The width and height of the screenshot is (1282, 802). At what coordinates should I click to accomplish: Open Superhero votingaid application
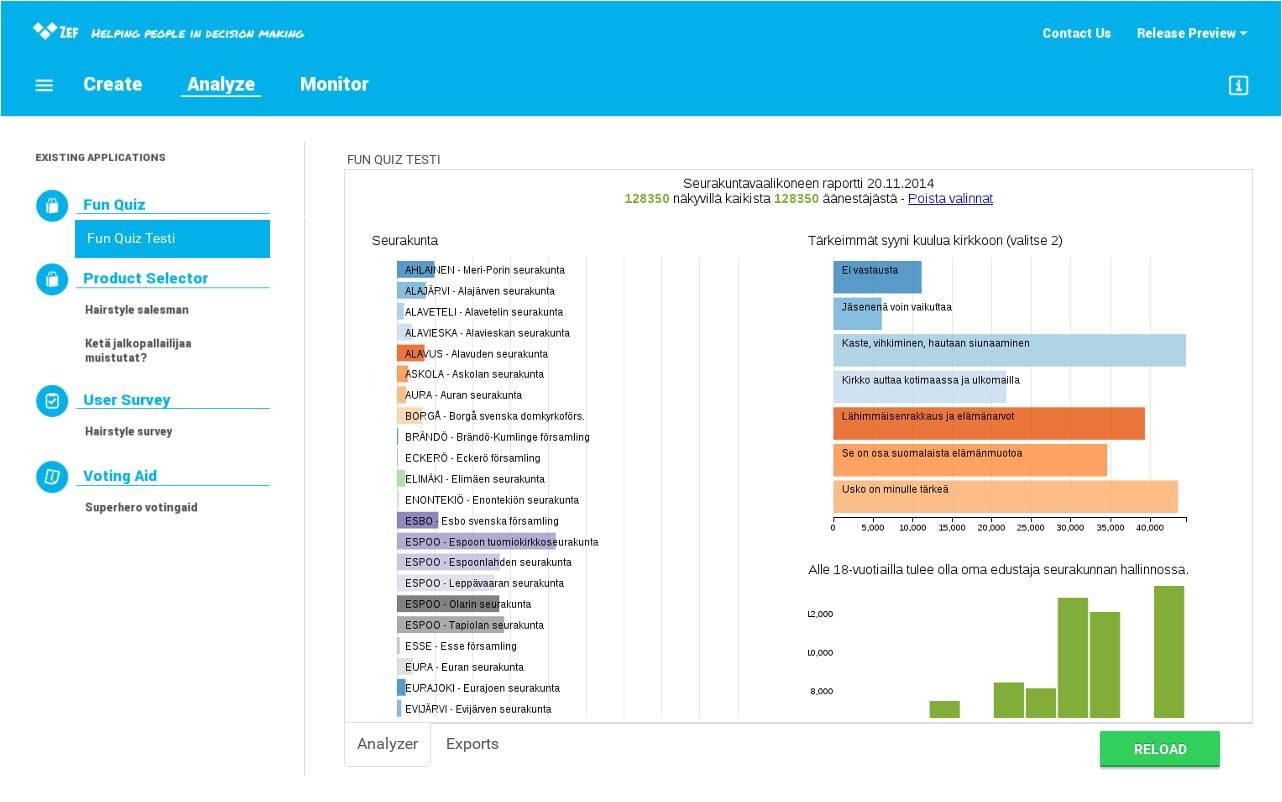pyautogui.click(x=141, y=508)
